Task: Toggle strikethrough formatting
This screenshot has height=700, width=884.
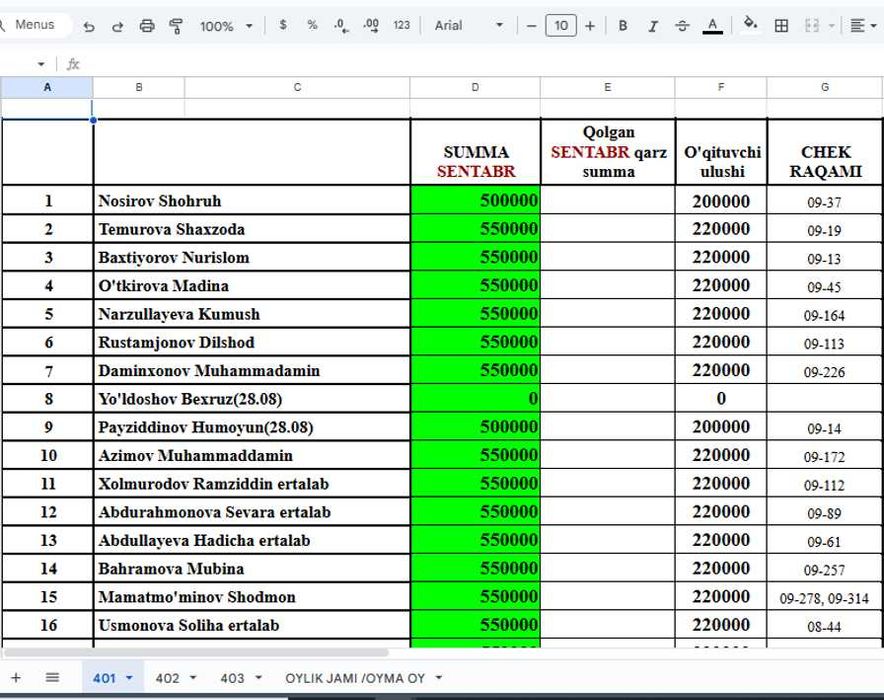Action: point(682,26)
